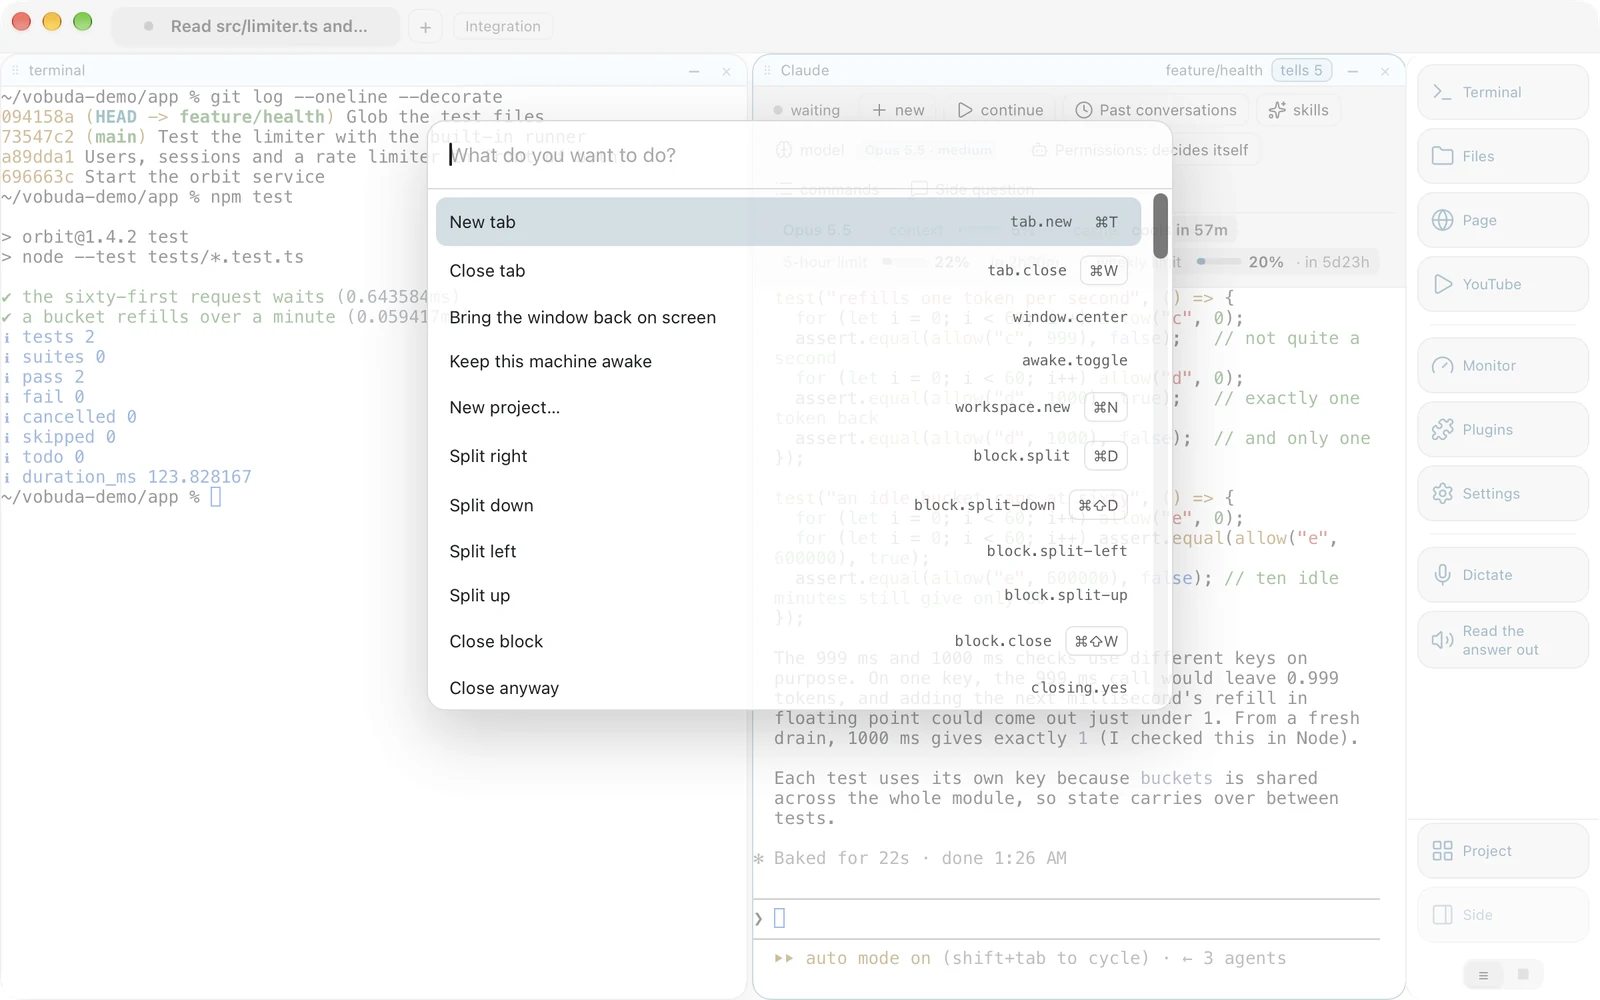This screenshot has height=1000, width=1600.
Task: Click the 20% usage progress bar
Action: (1218, 262)
